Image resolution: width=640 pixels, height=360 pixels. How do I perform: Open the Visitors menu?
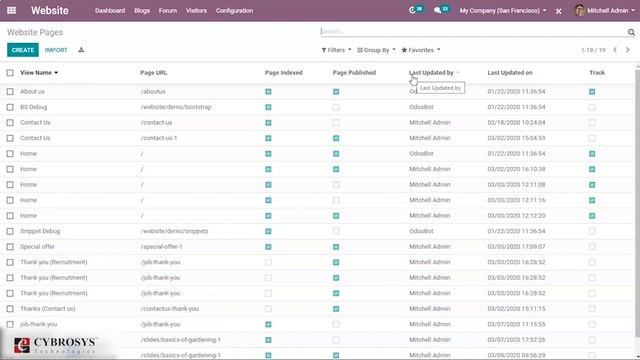[x=196, y=11]
